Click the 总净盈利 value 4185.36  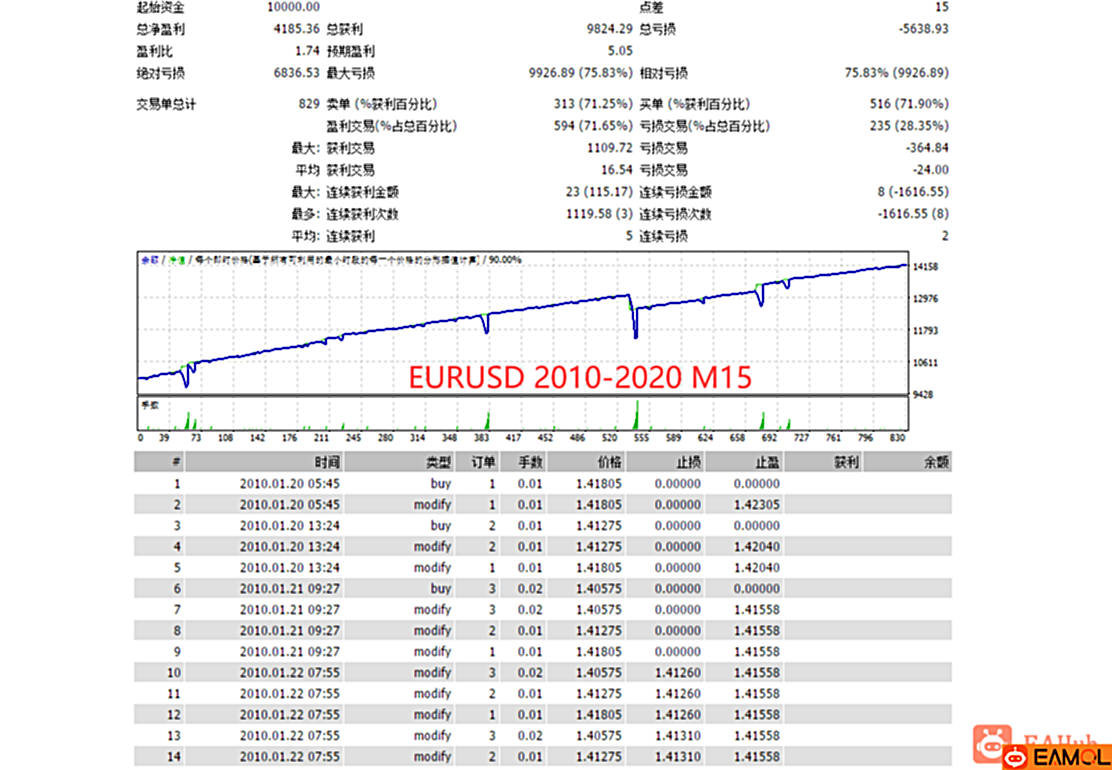click(x=294, y=29)
